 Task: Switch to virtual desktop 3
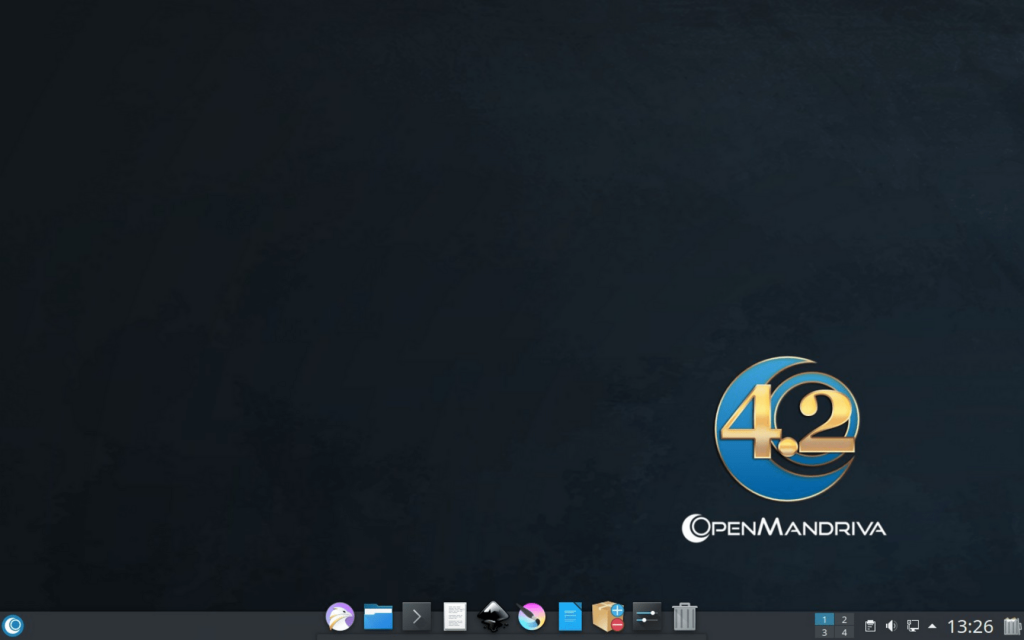click(824, 632)
